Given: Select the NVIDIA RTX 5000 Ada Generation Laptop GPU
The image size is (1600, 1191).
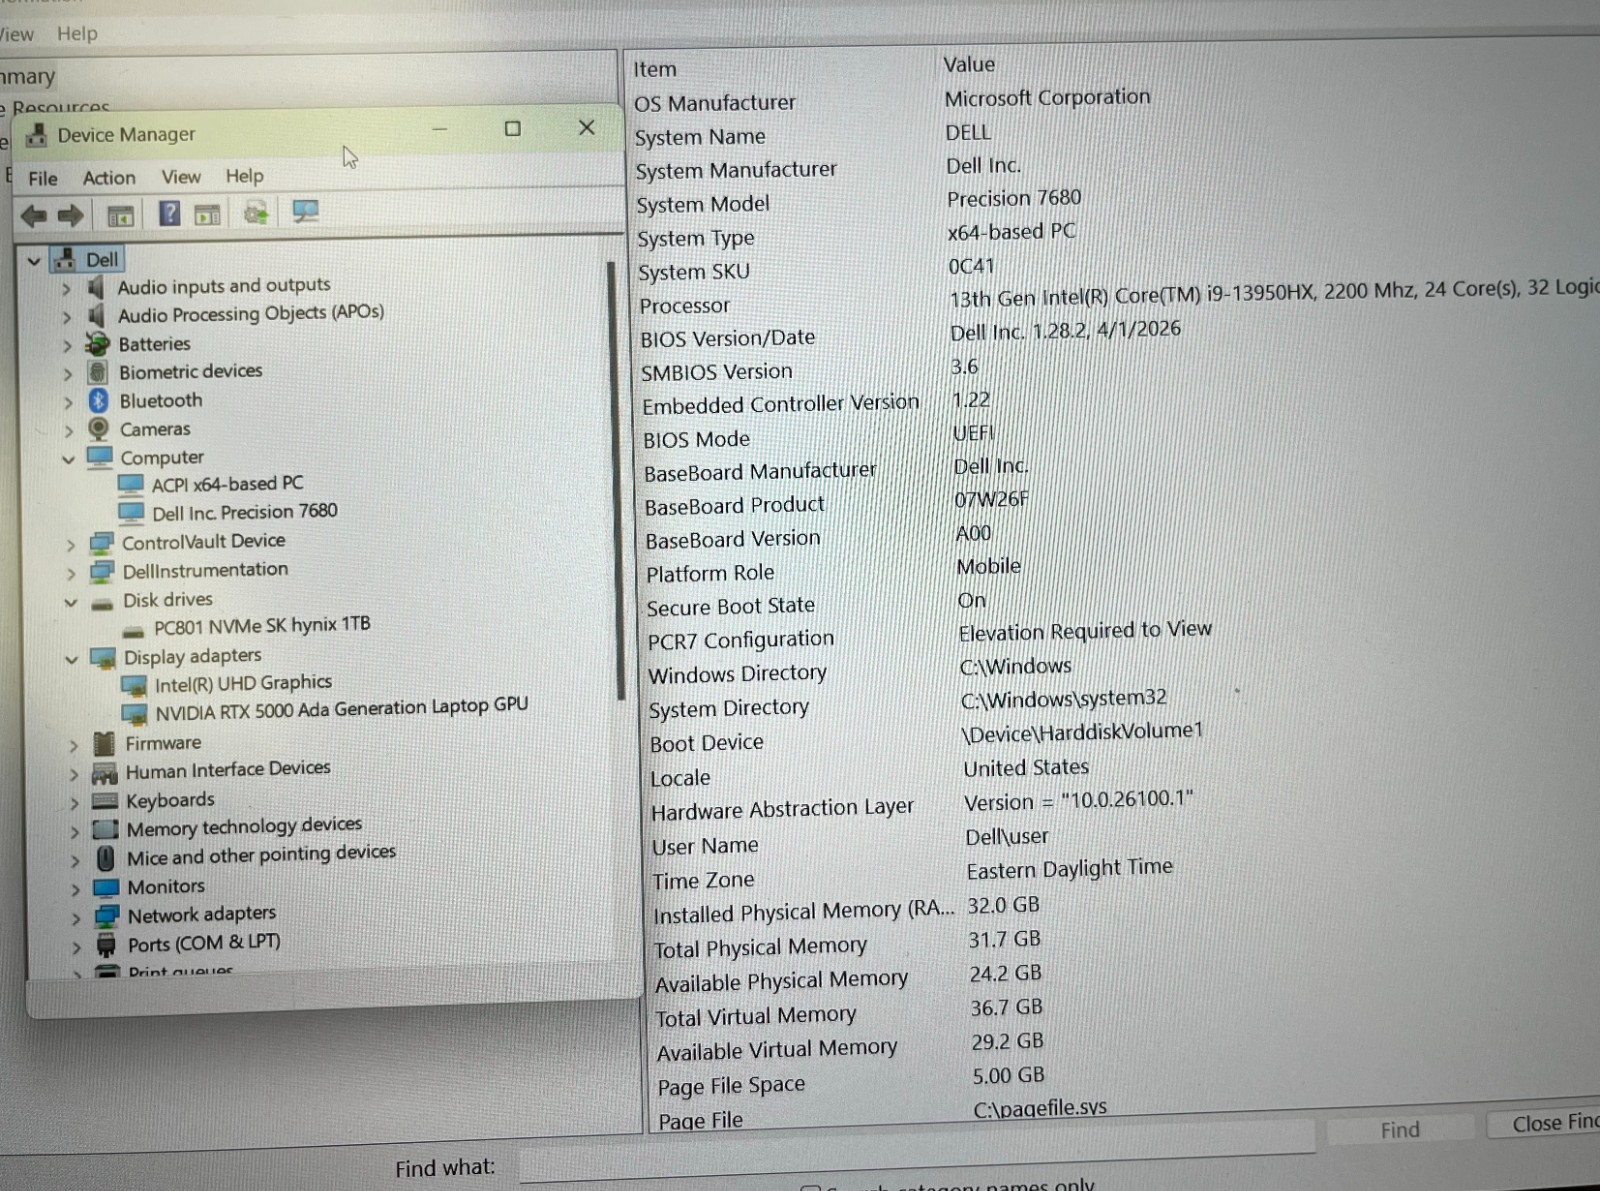Looking at the screenshot, I should [x=341, y=709].
